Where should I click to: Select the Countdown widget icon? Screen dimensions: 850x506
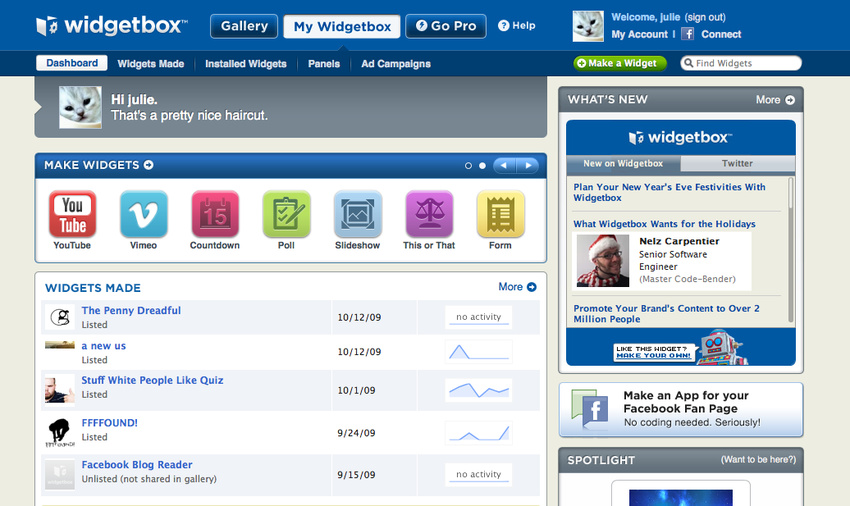click(x=215, y=214)
